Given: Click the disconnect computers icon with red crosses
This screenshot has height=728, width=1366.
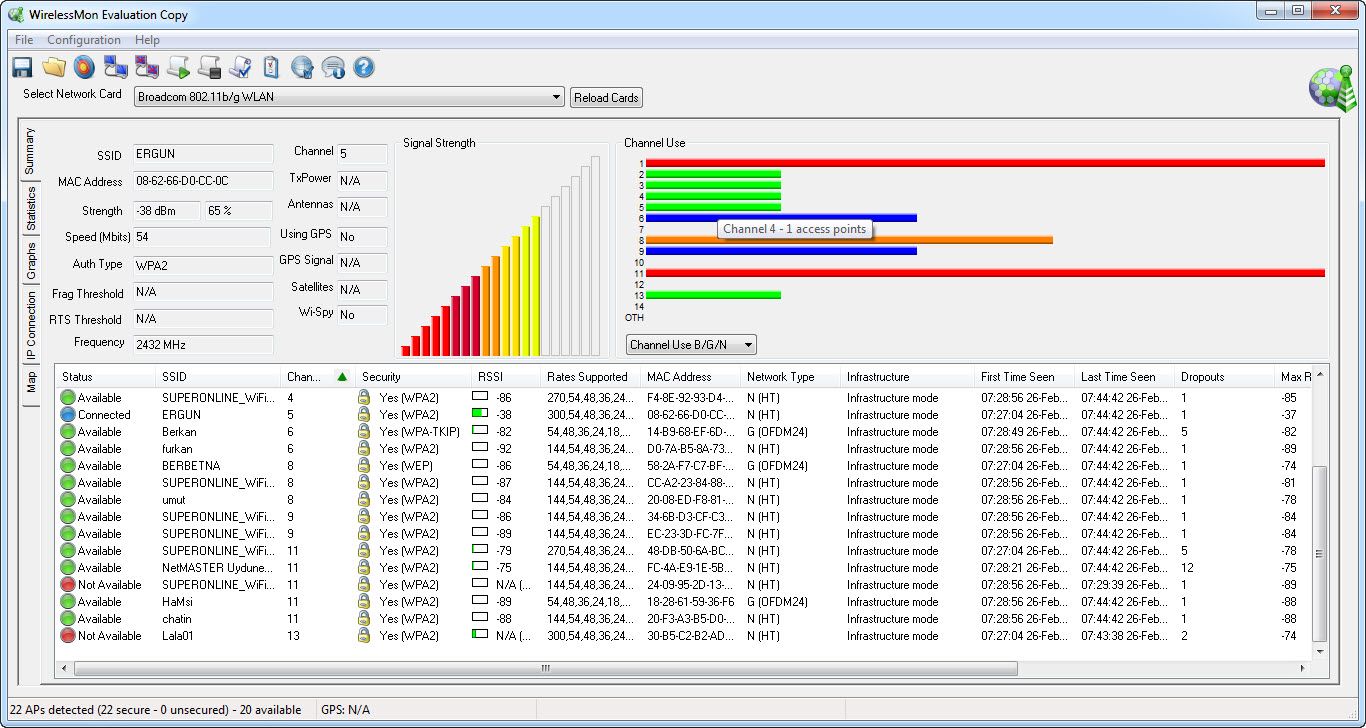Looking at the screenshot, I should pyautogui.click(x=147, y=67).
